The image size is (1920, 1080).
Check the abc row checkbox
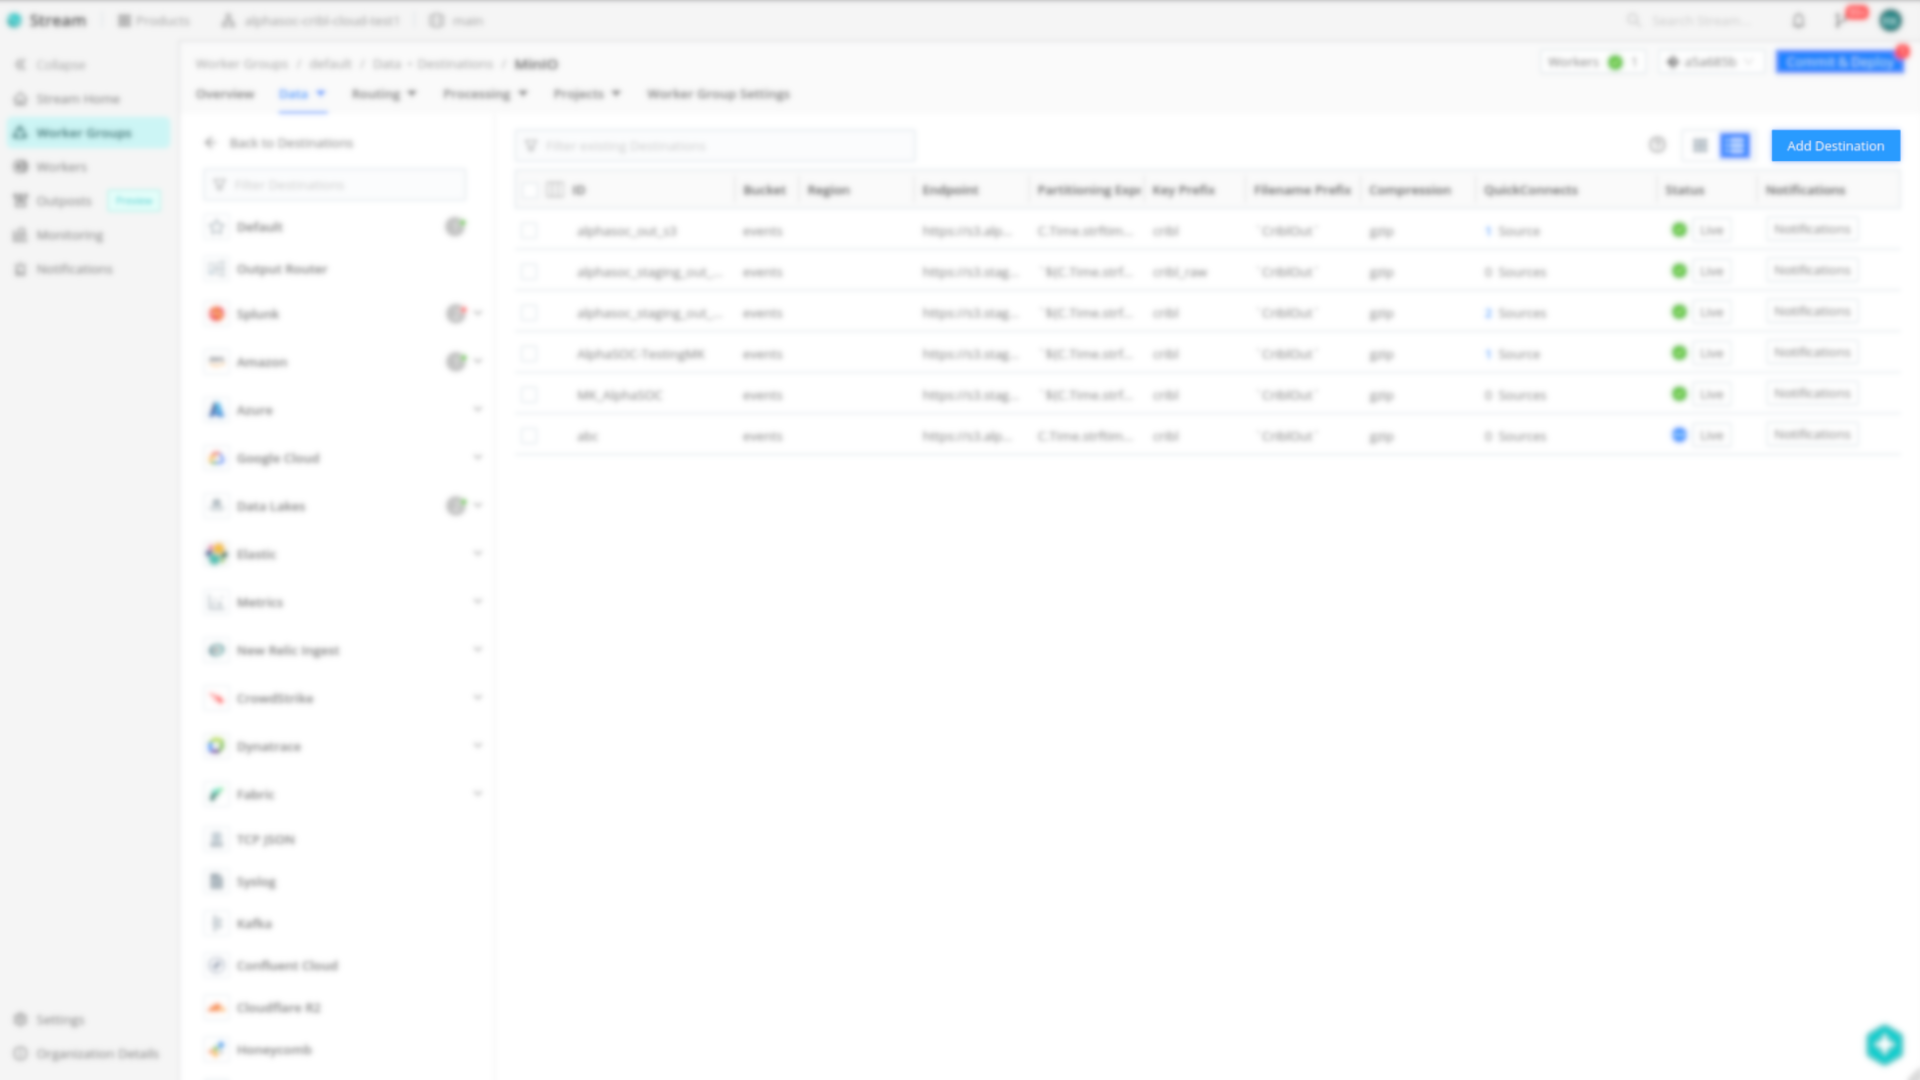tap(529, 436)
